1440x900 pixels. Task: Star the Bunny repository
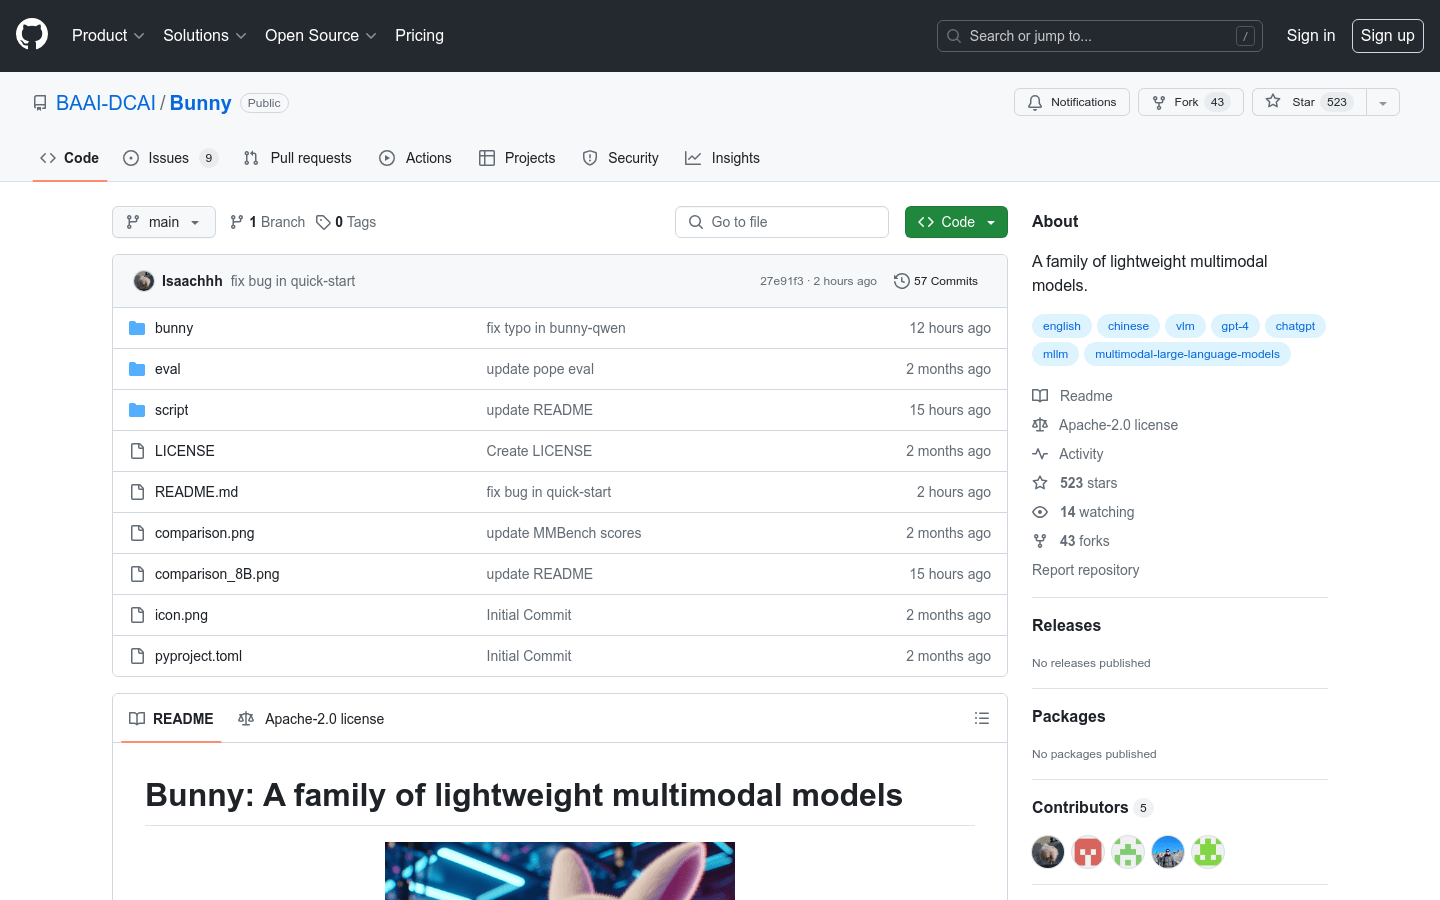click(1309, 102)
